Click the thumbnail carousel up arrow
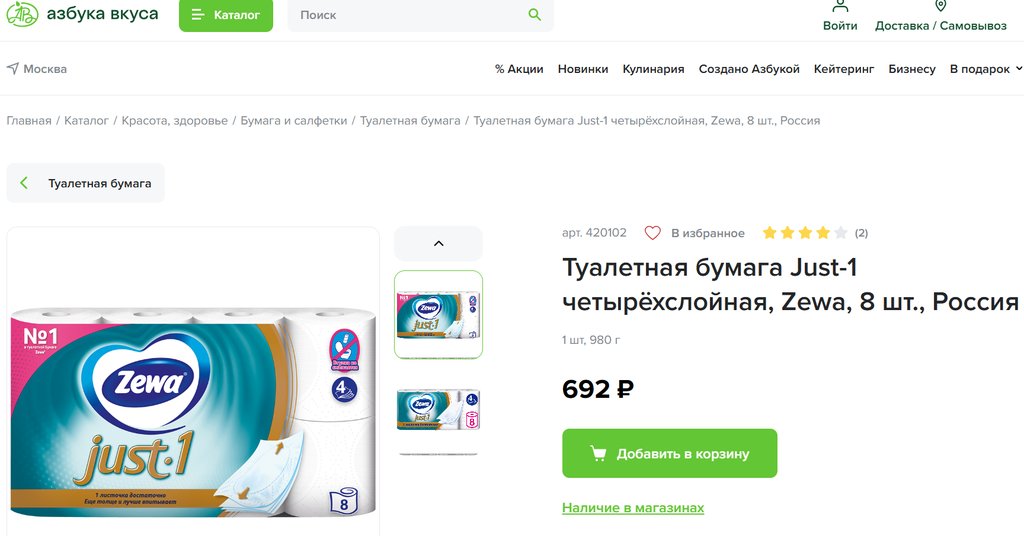Viewport: 1024px width, 536px height. tap(438, 244)
